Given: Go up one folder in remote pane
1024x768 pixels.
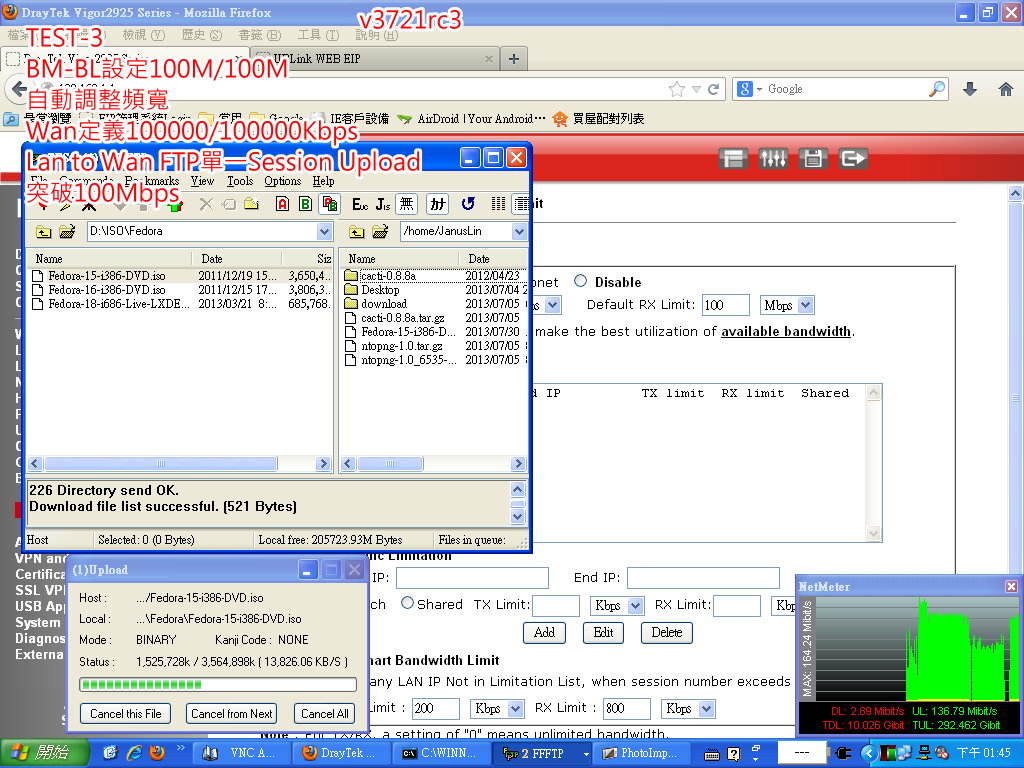Looking at the screenshot, I should [357, 231].
